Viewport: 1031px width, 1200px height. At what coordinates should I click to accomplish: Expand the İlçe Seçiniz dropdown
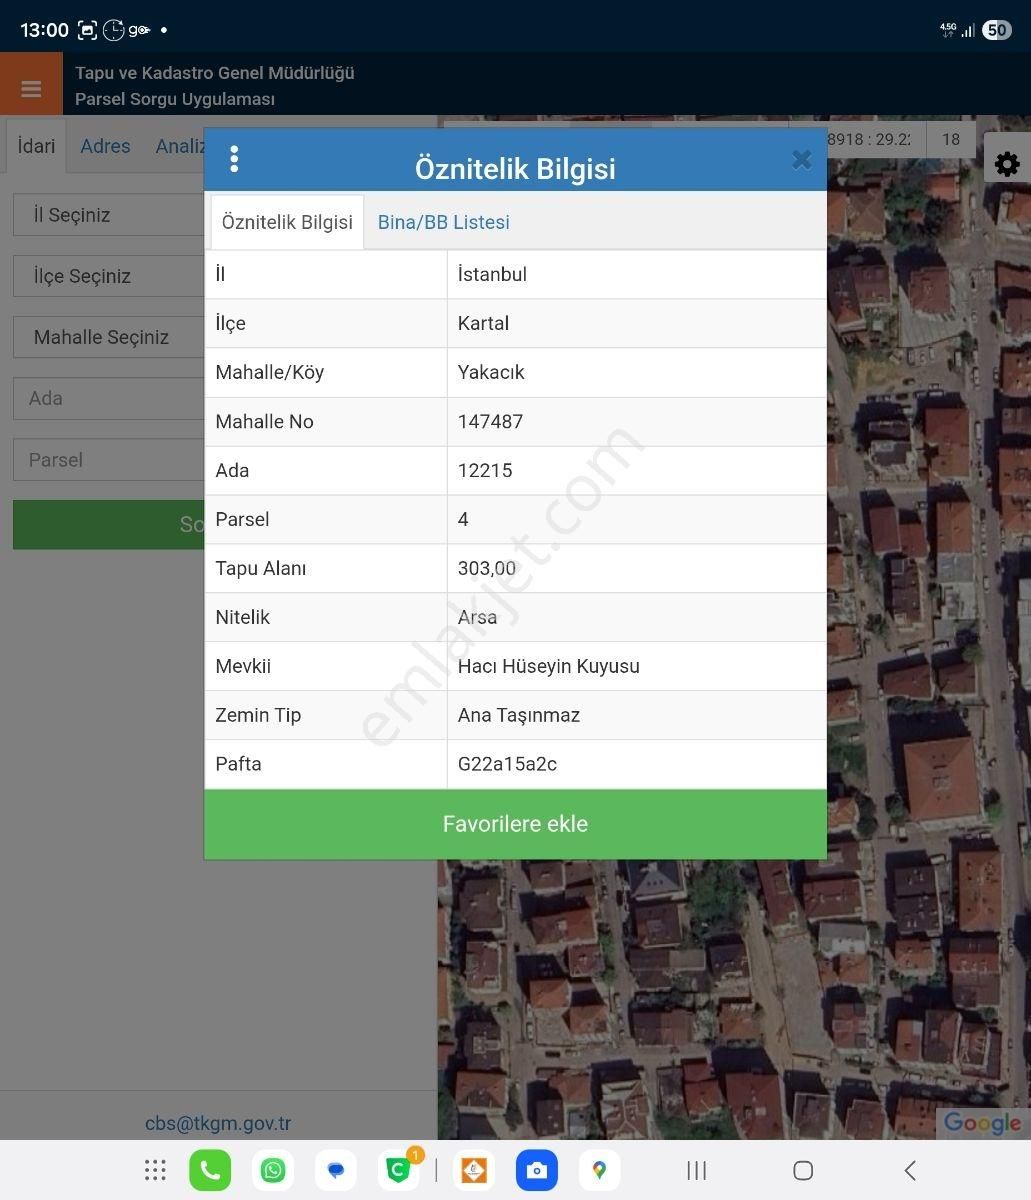coord(108,276)
